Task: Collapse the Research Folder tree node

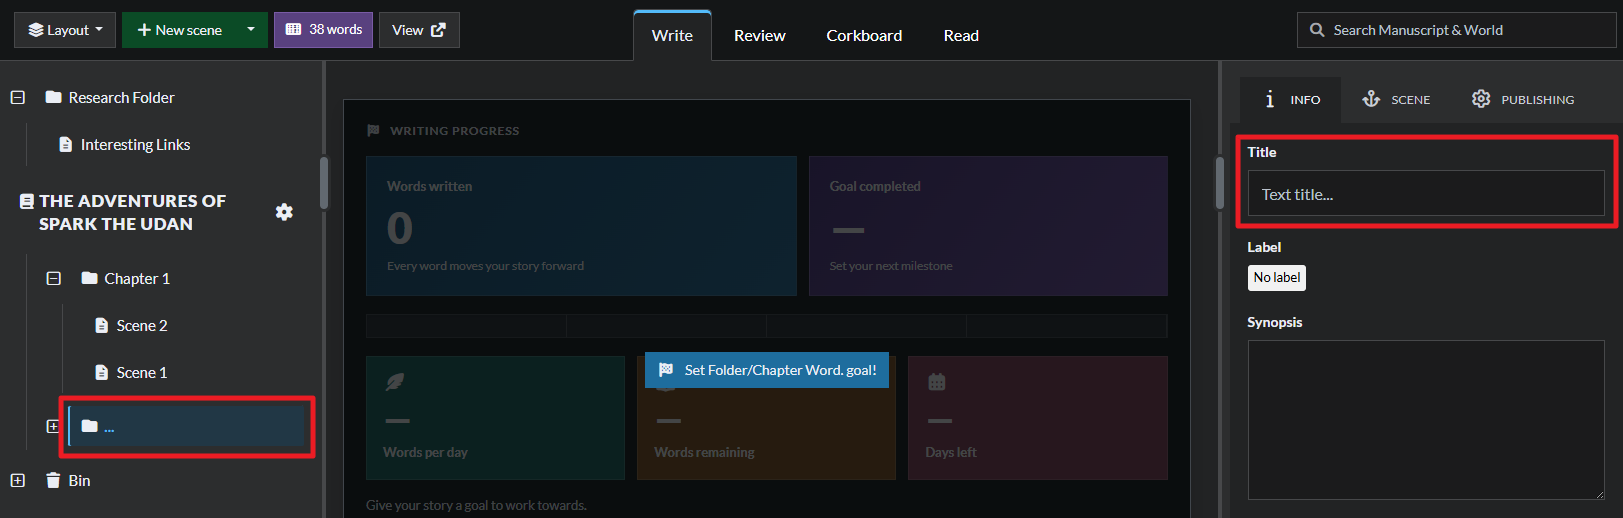Action: pyautogui.click(x=18, y=97)
